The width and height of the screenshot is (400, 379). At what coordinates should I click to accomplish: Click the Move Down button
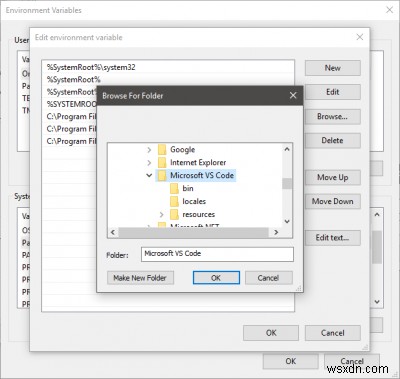pos(333,201)
